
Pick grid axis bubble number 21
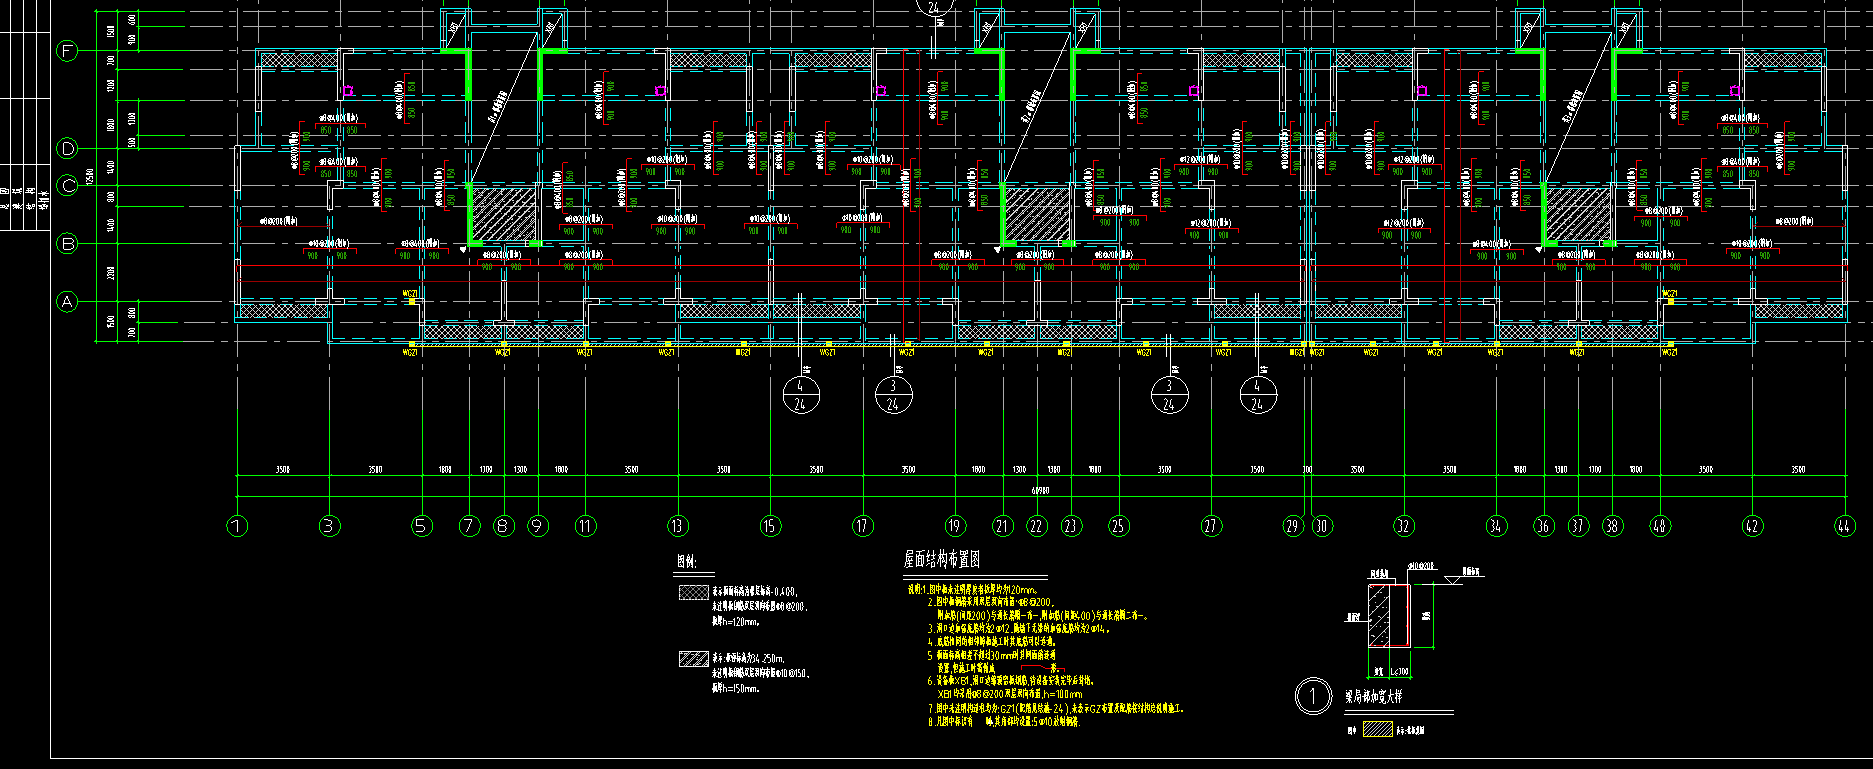tap(1003, 526)
